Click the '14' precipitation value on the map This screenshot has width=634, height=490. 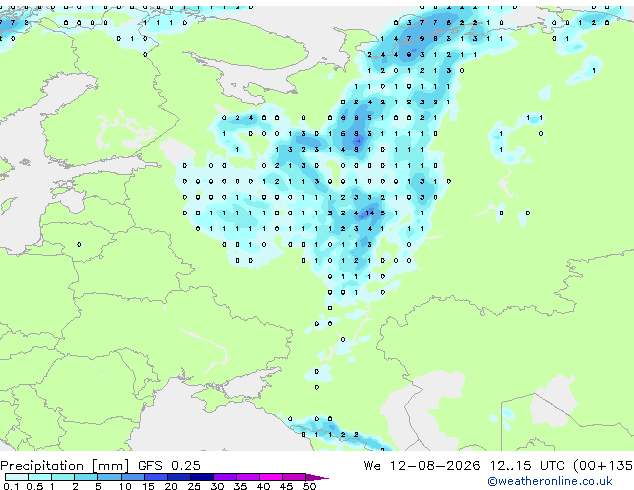click(370, 213)
